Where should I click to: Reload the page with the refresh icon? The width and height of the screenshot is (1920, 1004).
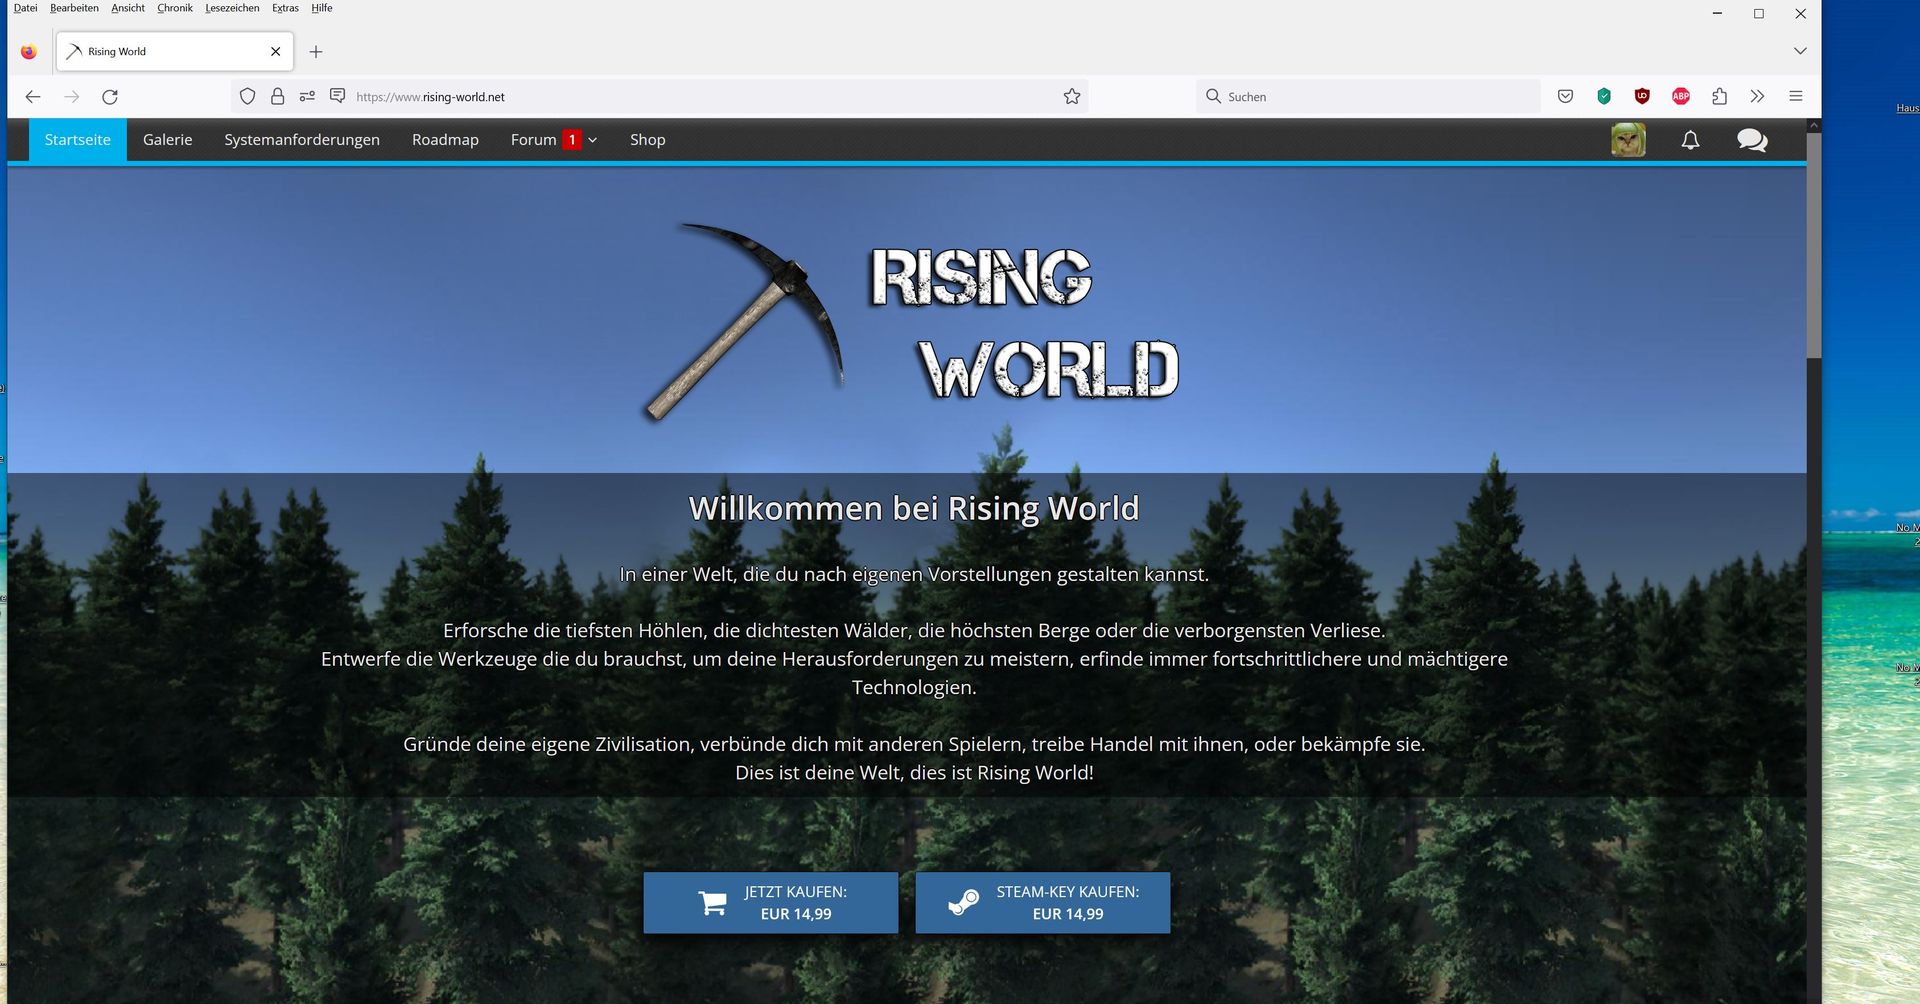click(110, 97)
